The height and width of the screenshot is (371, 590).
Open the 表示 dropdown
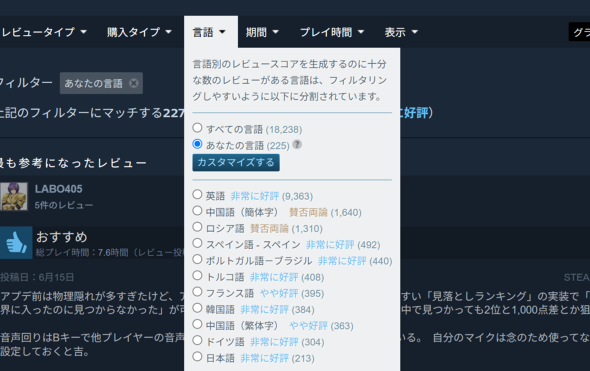pyautogui.click(x=401, y=32)
